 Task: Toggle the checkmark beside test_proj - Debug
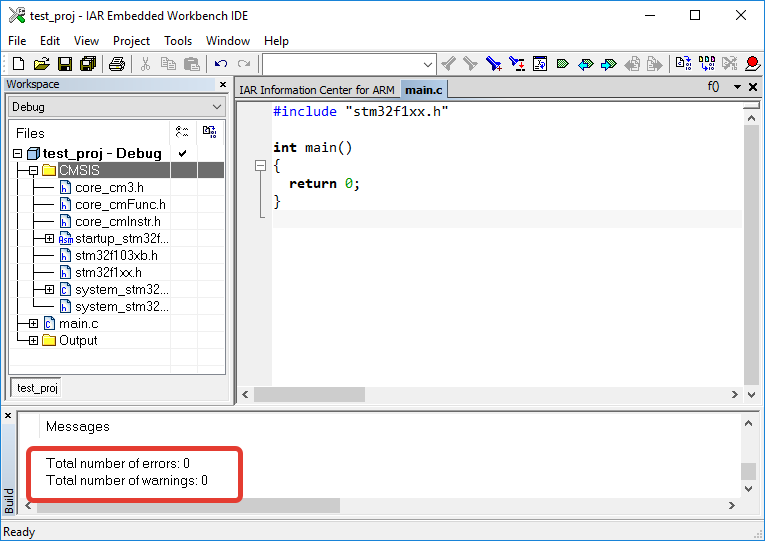click(x=182, y=153)
